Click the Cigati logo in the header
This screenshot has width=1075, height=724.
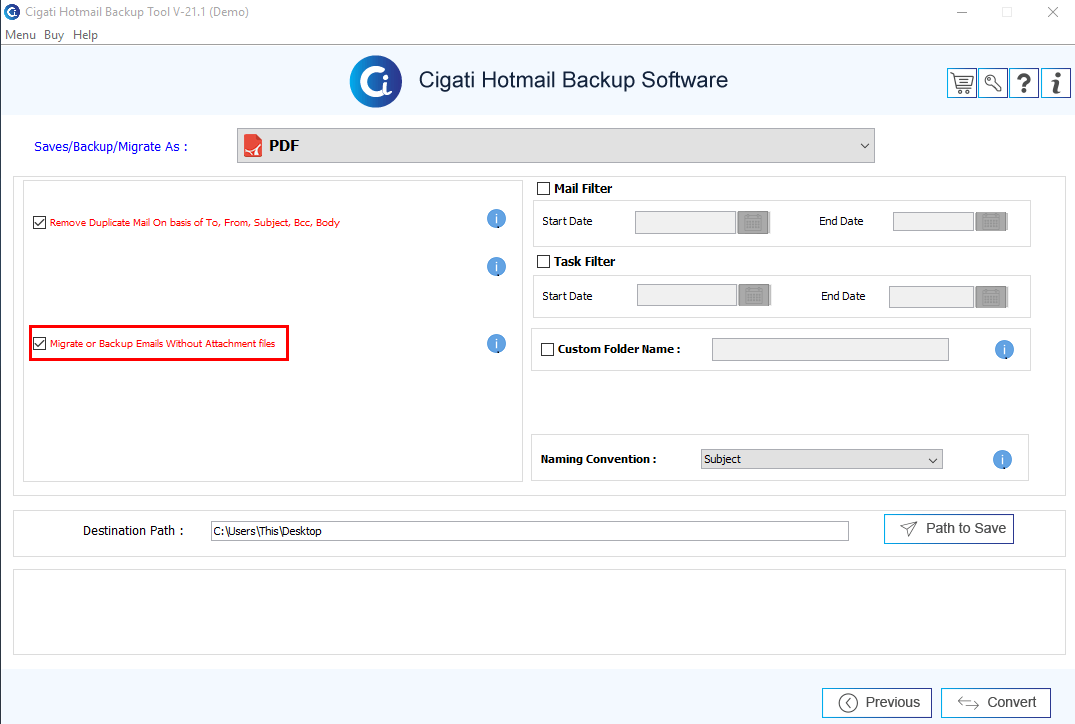[376, 82]
